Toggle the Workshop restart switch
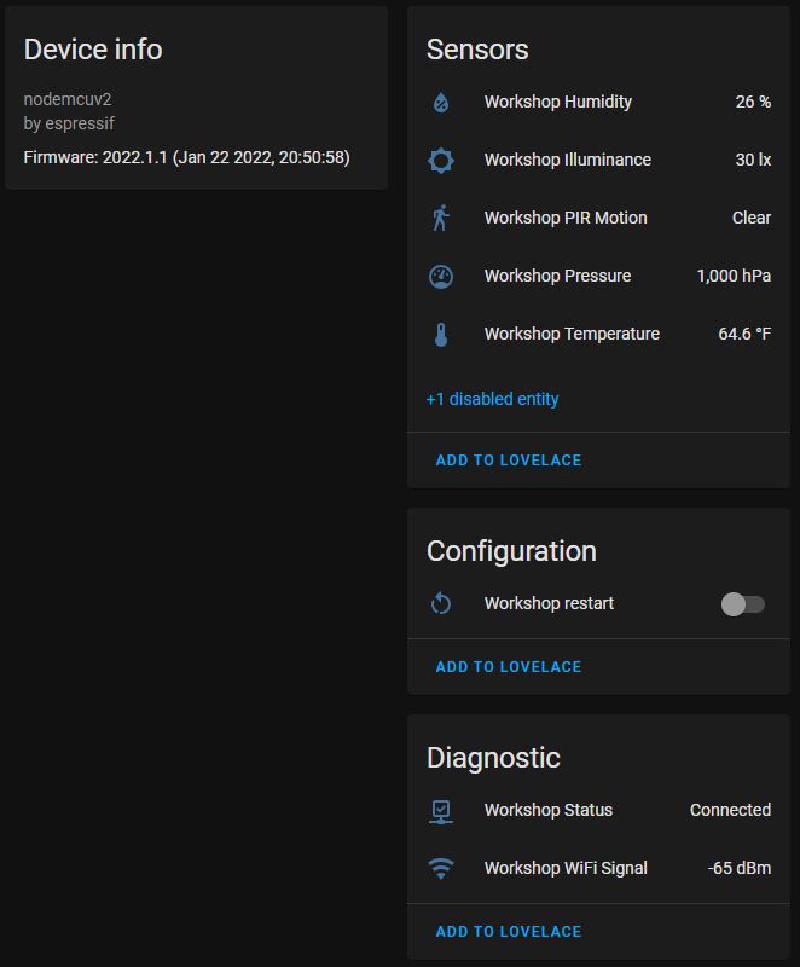800x967 pixels. click(x=743, y=604)
